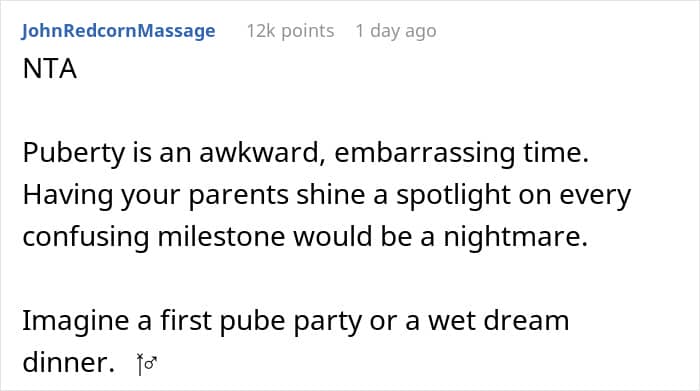The image size is (700, 391).
Task: Click the word Puberty in the comment
Action: pos(74,153)
